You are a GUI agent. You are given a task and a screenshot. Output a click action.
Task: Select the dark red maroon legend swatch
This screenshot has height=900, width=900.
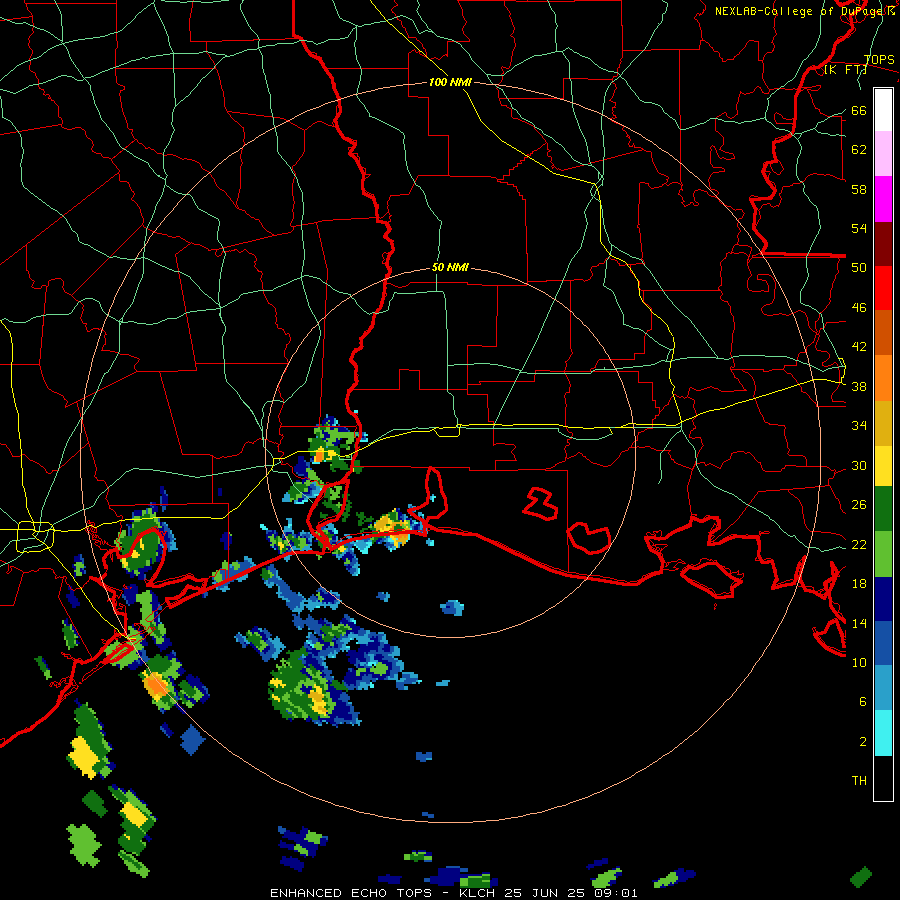click(x=883, y=243)
